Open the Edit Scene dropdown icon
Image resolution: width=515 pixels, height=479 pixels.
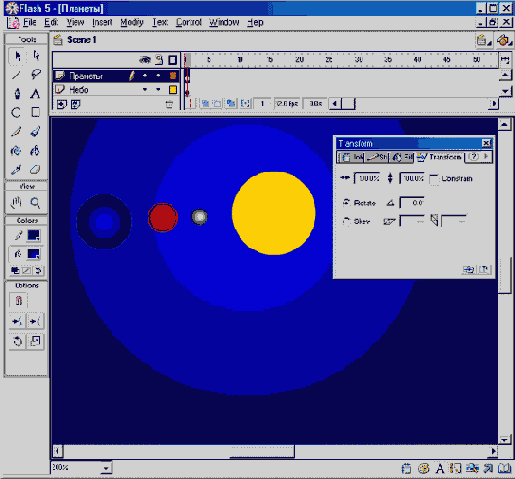484,41
